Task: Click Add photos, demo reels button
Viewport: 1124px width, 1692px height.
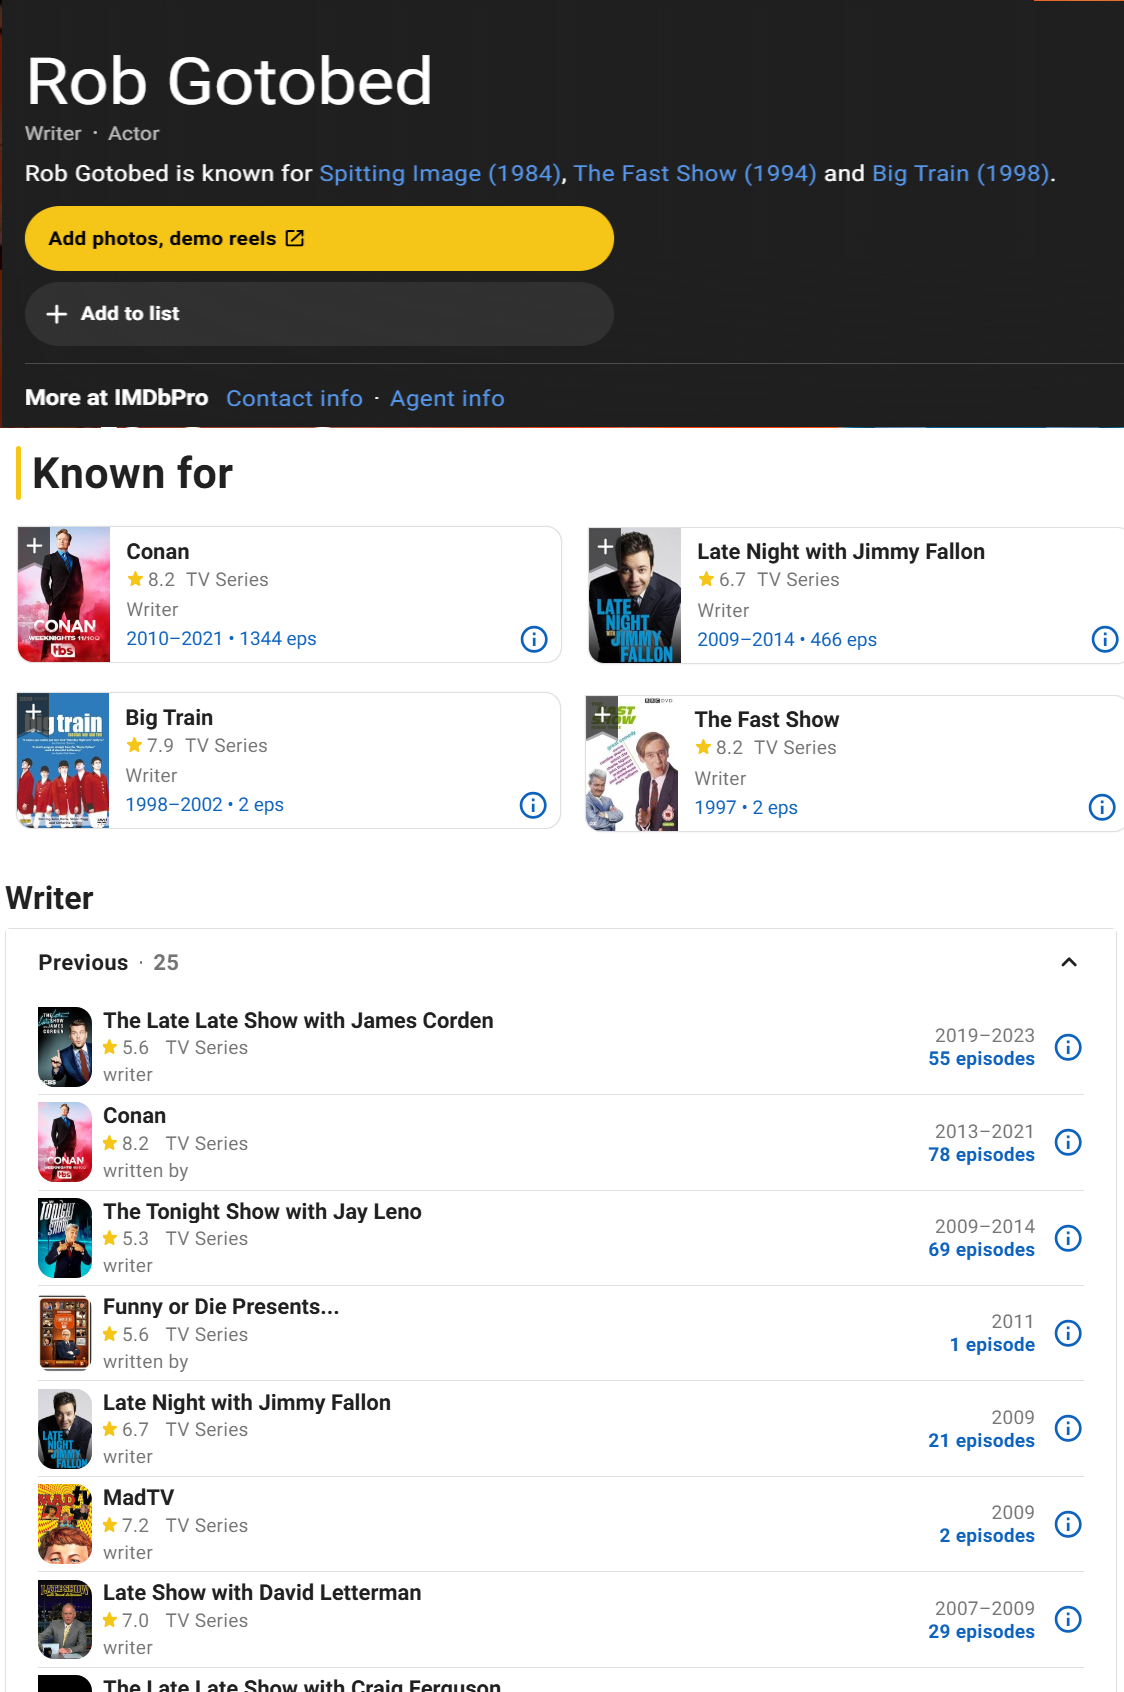Action: (319, 238)
